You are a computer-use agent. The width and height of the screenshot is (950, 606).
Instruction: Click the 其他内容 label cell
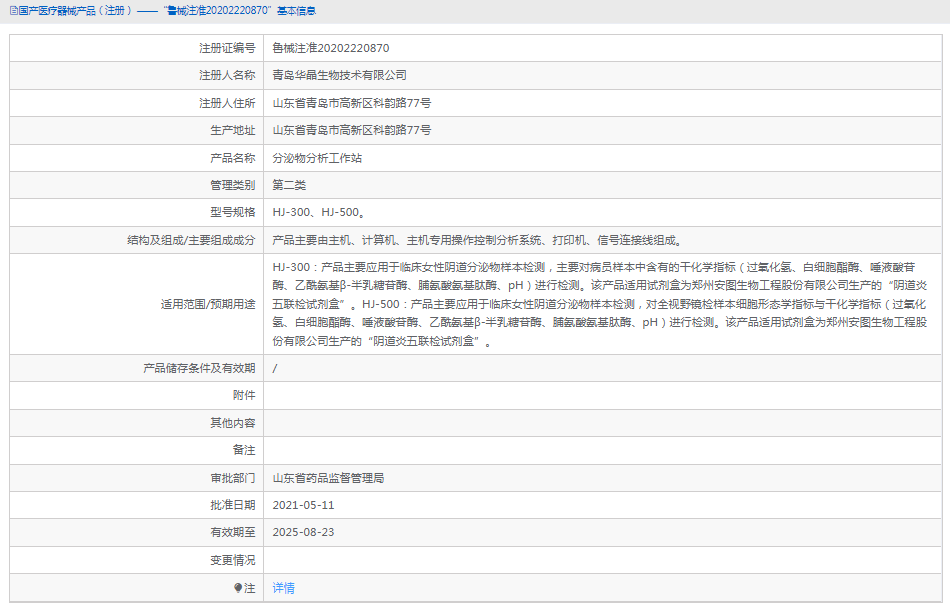coord(137,423)
